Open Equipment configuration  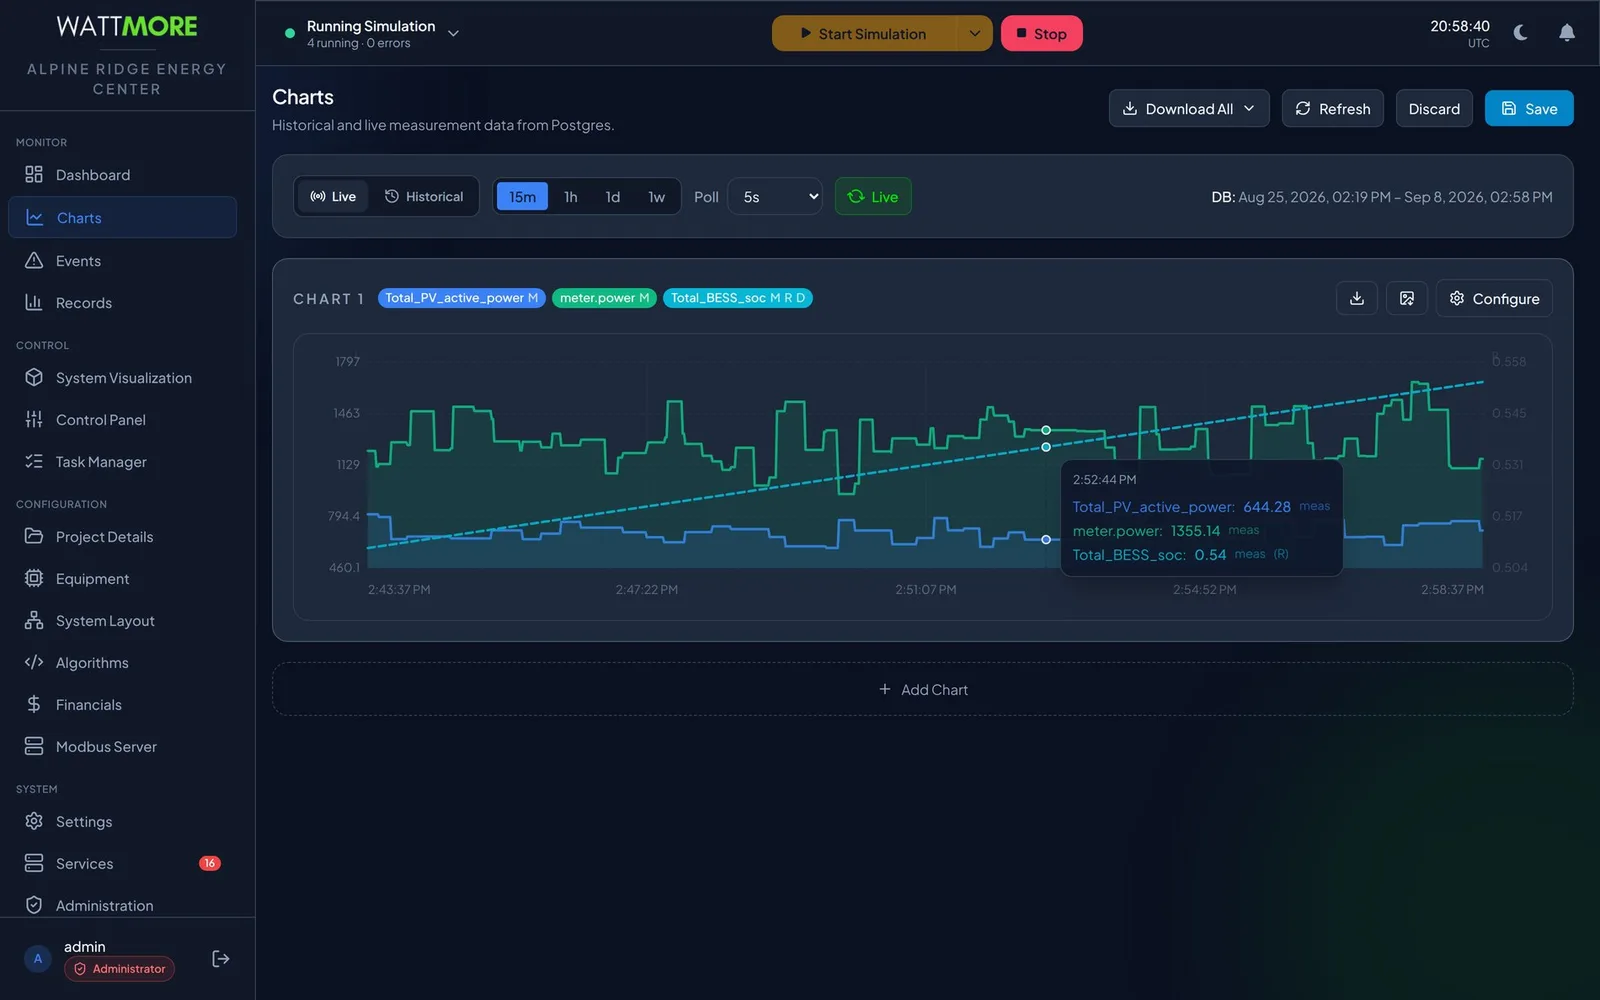122,579
